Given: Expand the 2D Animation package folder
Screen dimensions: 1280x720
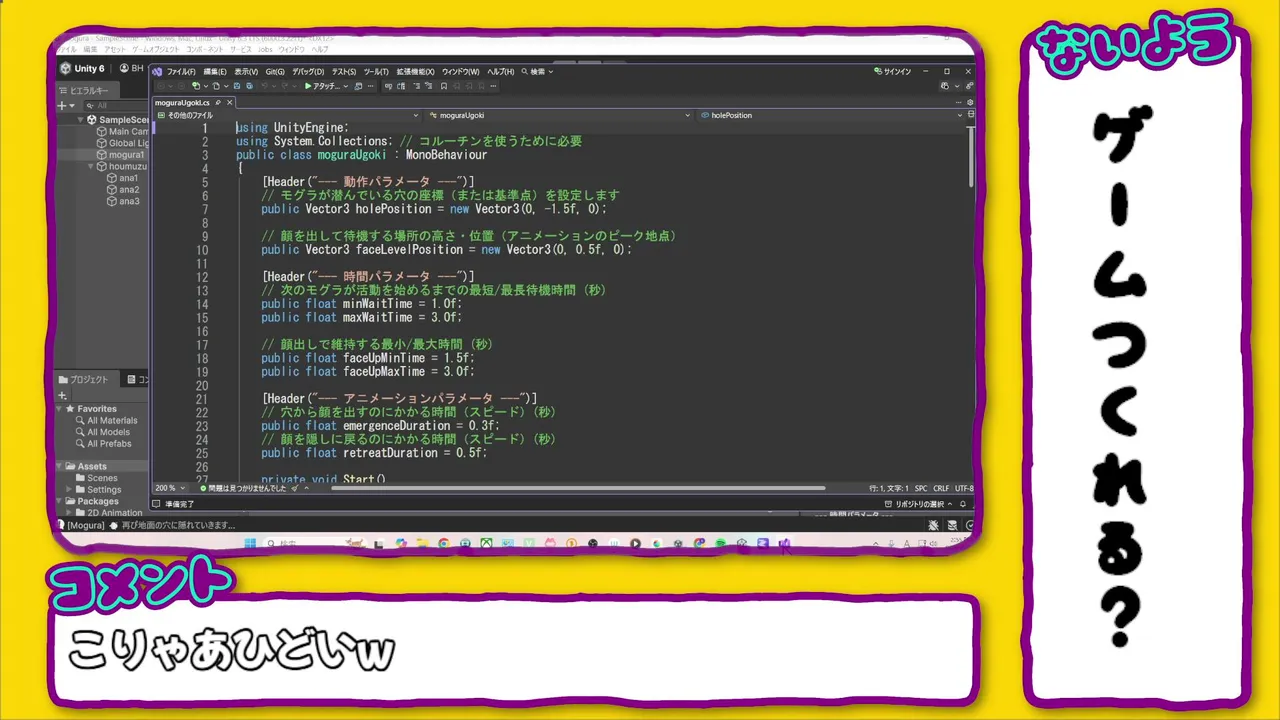Looking at the screenshot, I should click(x=69, y=513).
